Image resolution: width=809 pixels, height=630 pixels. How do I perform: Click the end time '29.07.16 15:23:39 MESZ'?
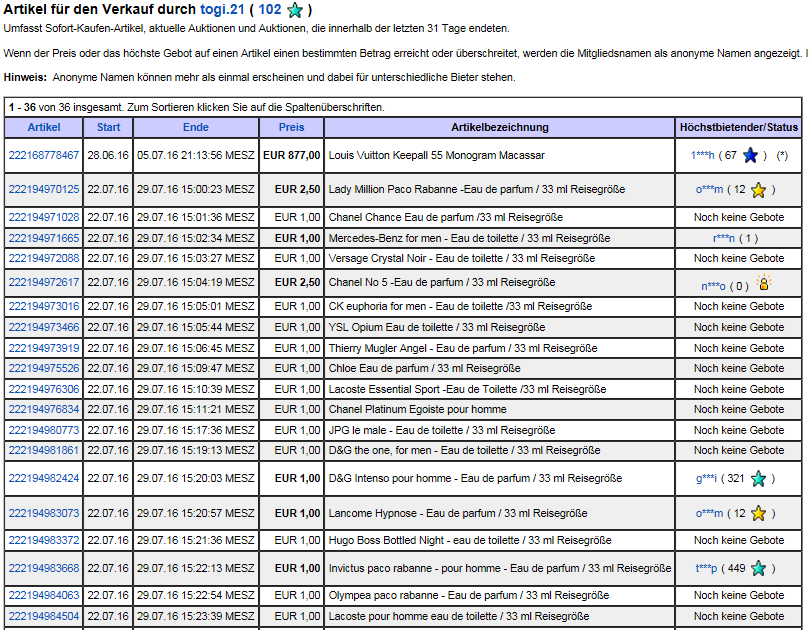click(196, 616)
